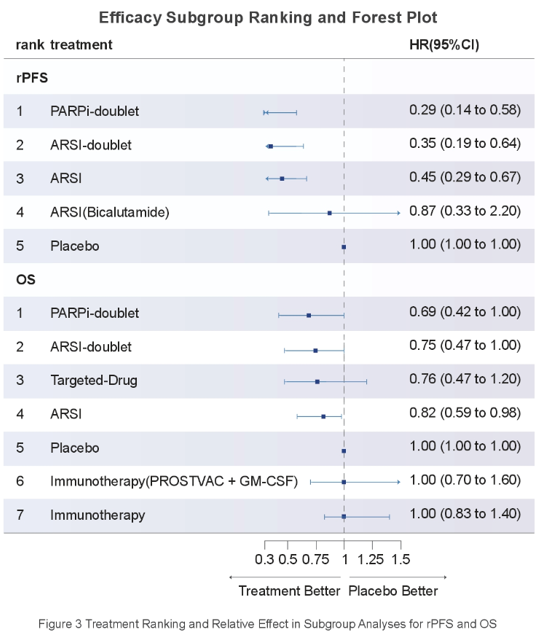This screenshot has width=544, height=640.
Task: Click the OS PARPi-doublet point estimate square
Action: (309, 316)
